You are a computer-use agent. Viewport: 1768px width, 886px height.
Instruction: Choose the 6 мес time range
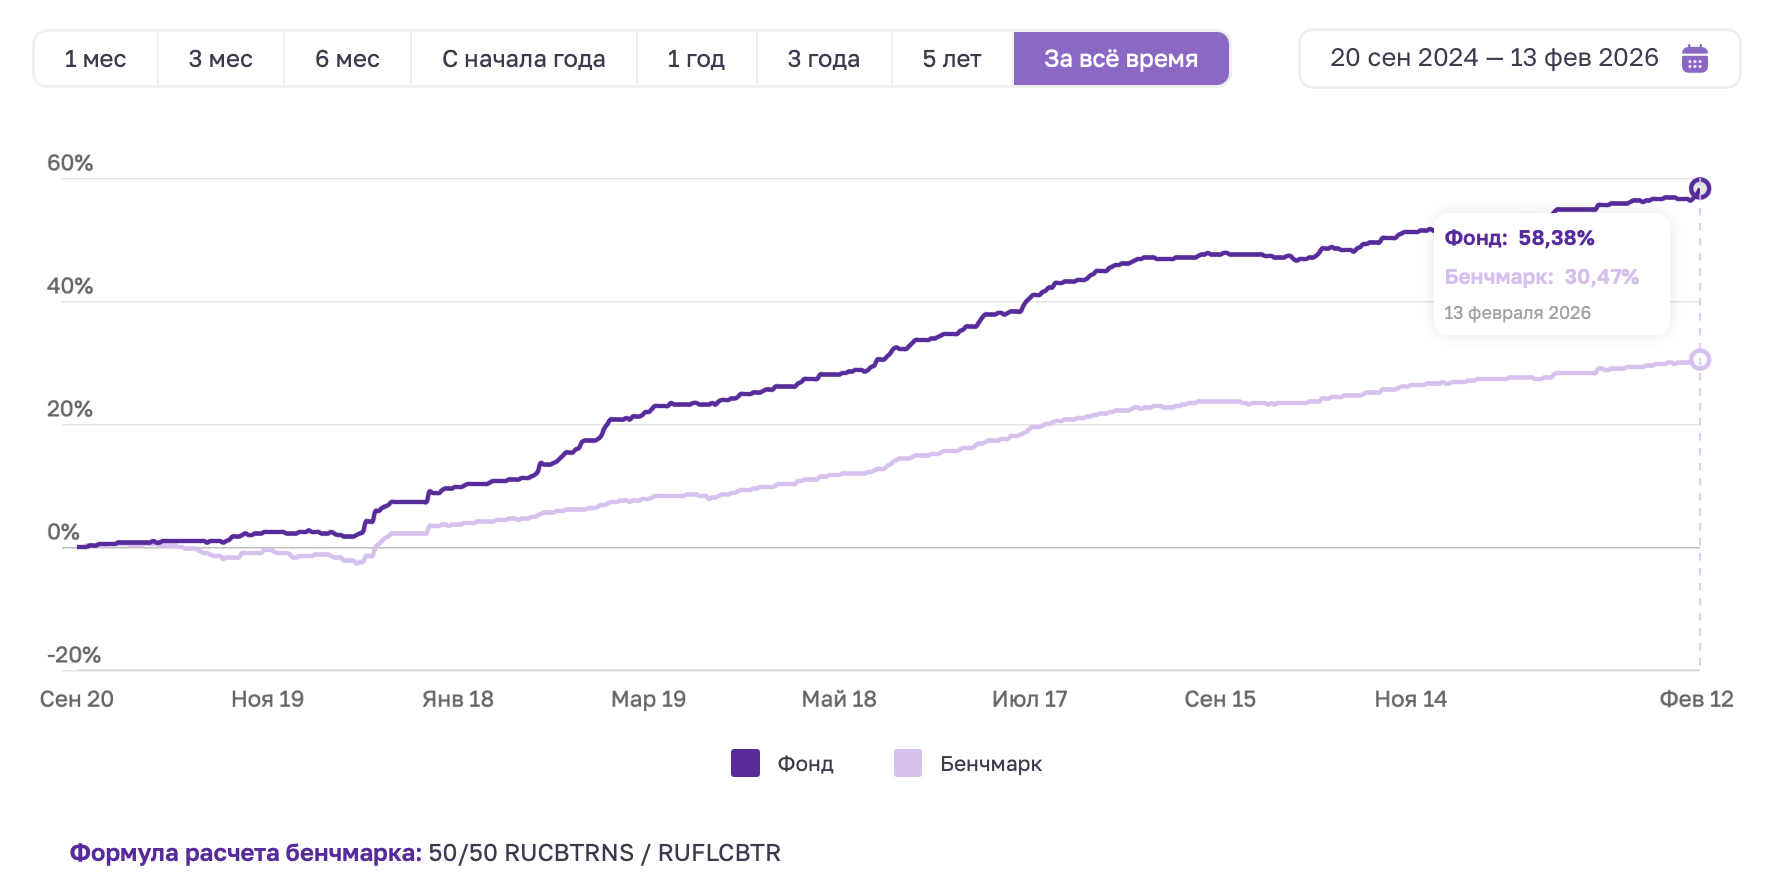(x=347, y=59)
